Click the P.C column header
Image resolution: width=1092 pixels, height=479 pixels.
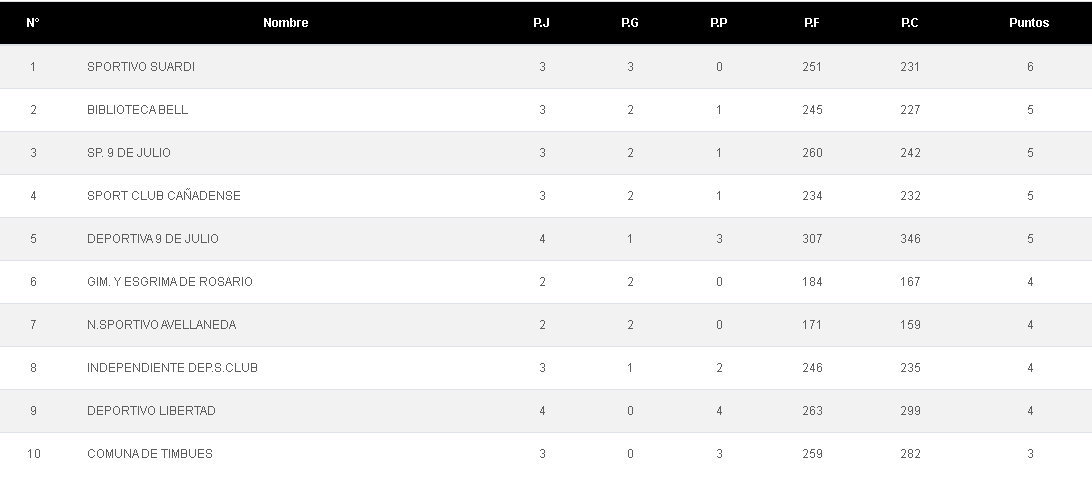[x=909, y=23]
